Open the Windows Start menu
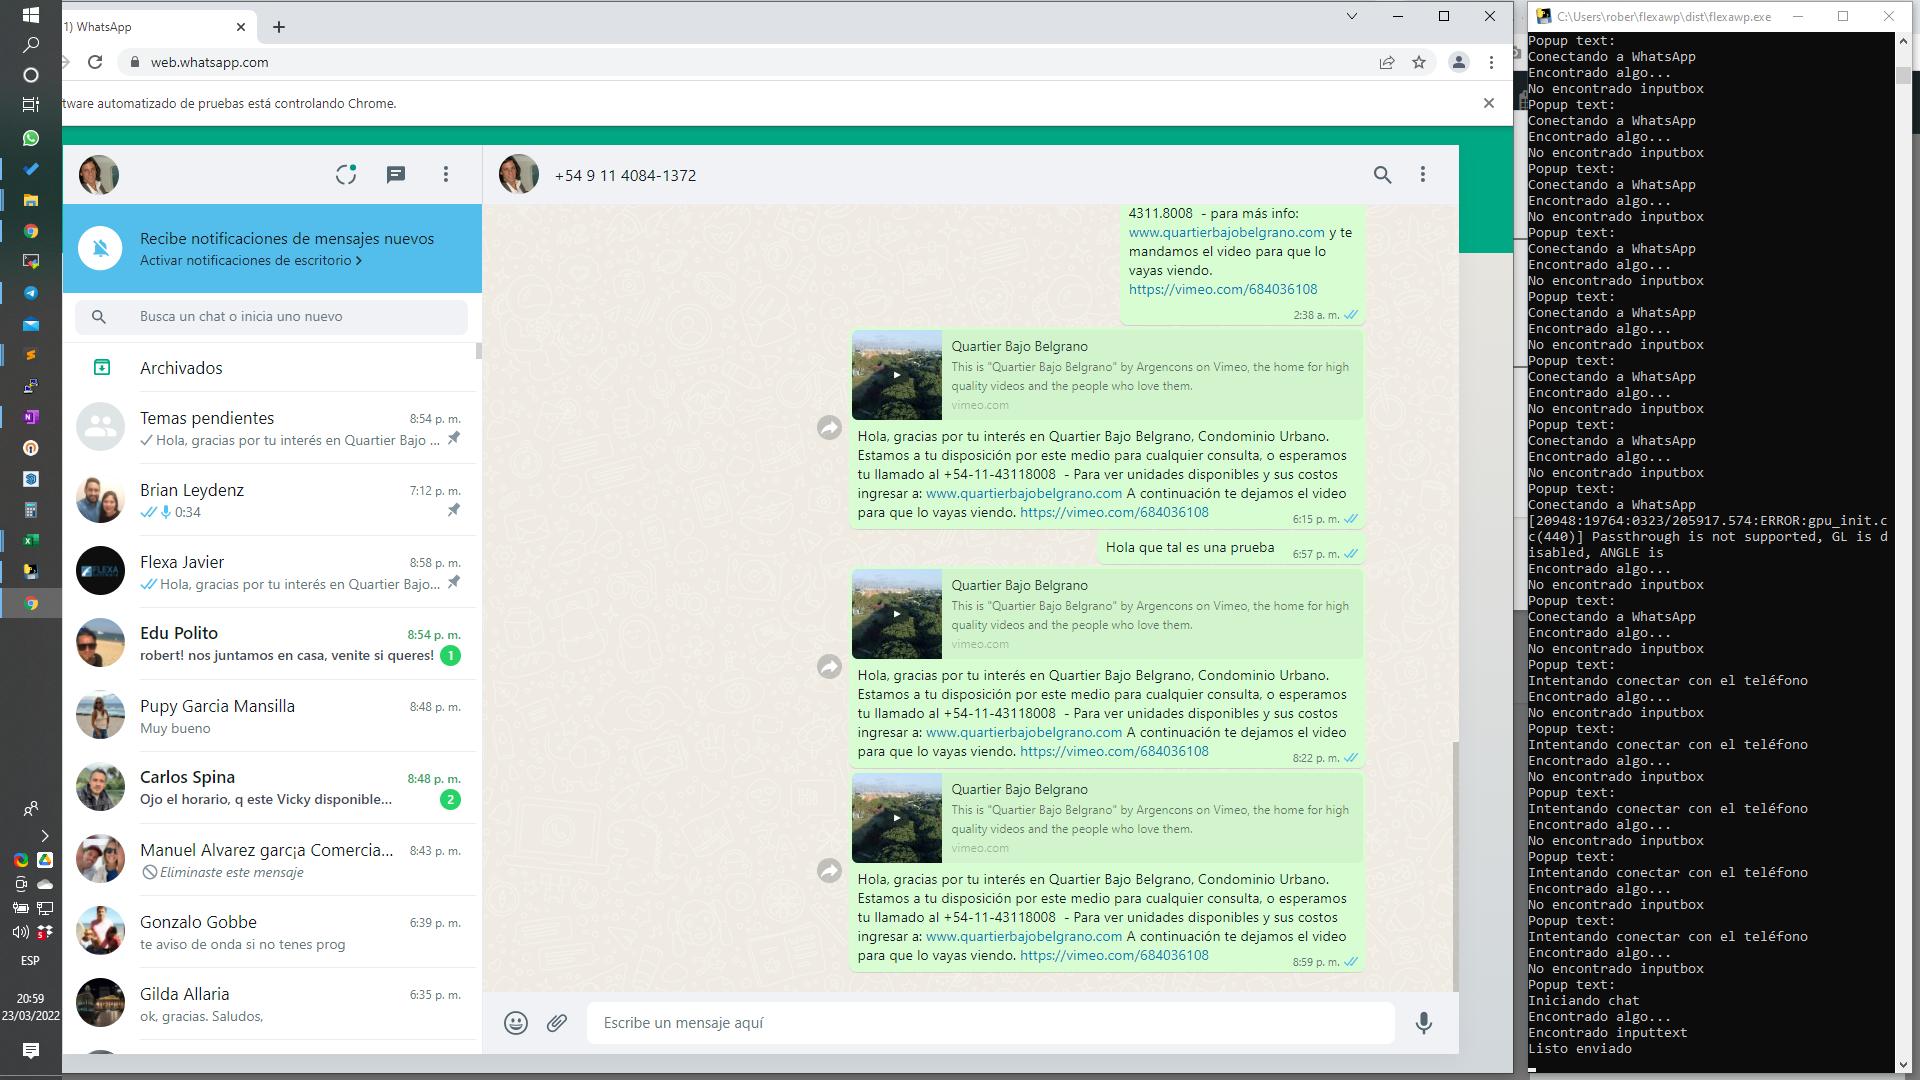The image size is (1920, 1080). [x=31, y=15]
